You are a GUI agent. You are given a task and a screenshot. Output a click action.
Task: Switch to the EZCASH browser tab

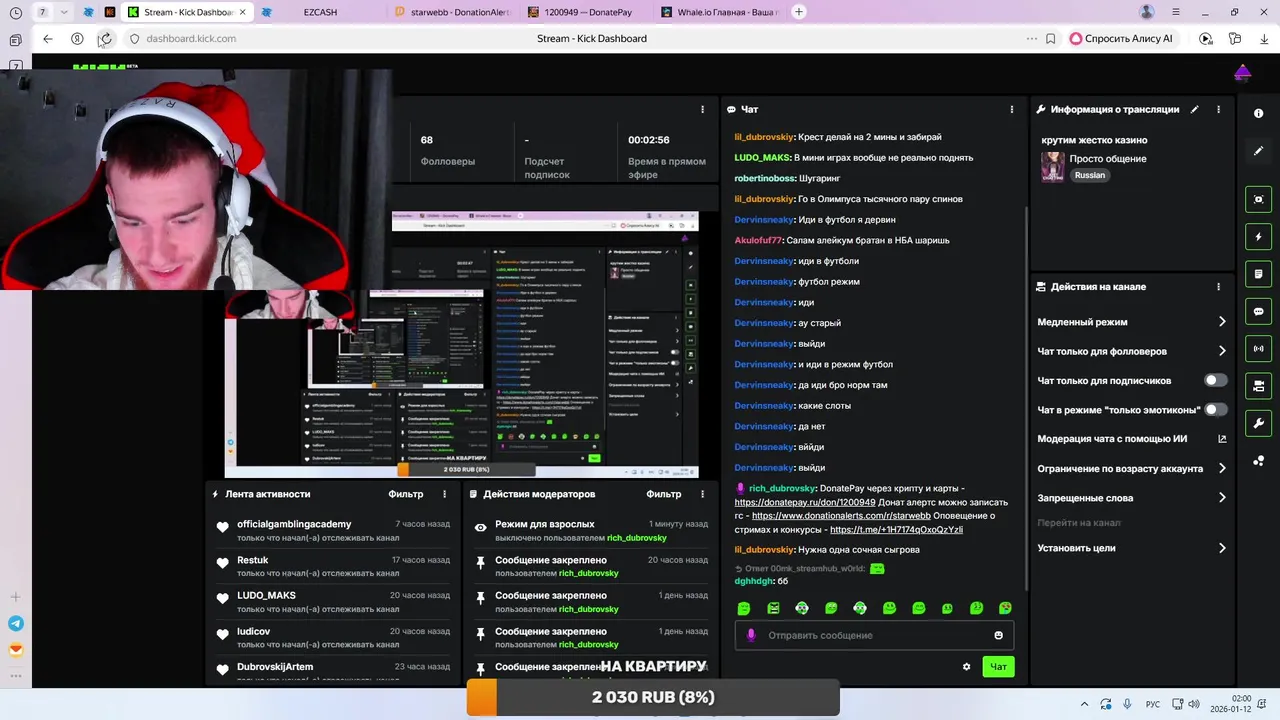(x=319, y=12)
